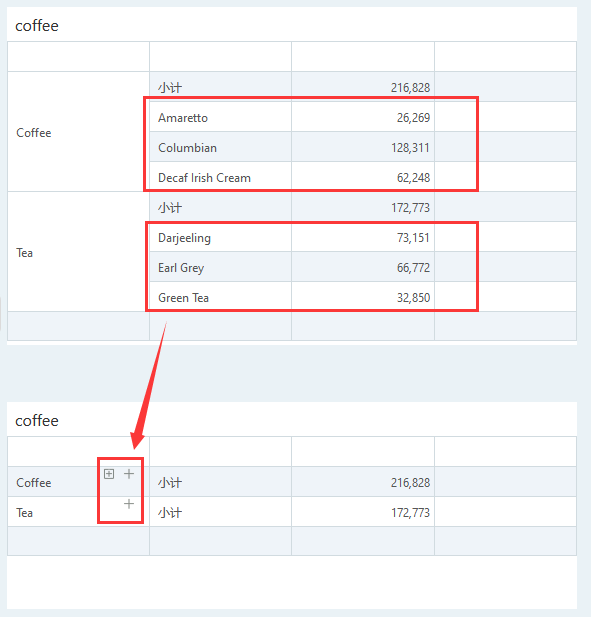Expand the Tea row using plus icon
This screenshot has width=591, height=617.
pos(129,504)
